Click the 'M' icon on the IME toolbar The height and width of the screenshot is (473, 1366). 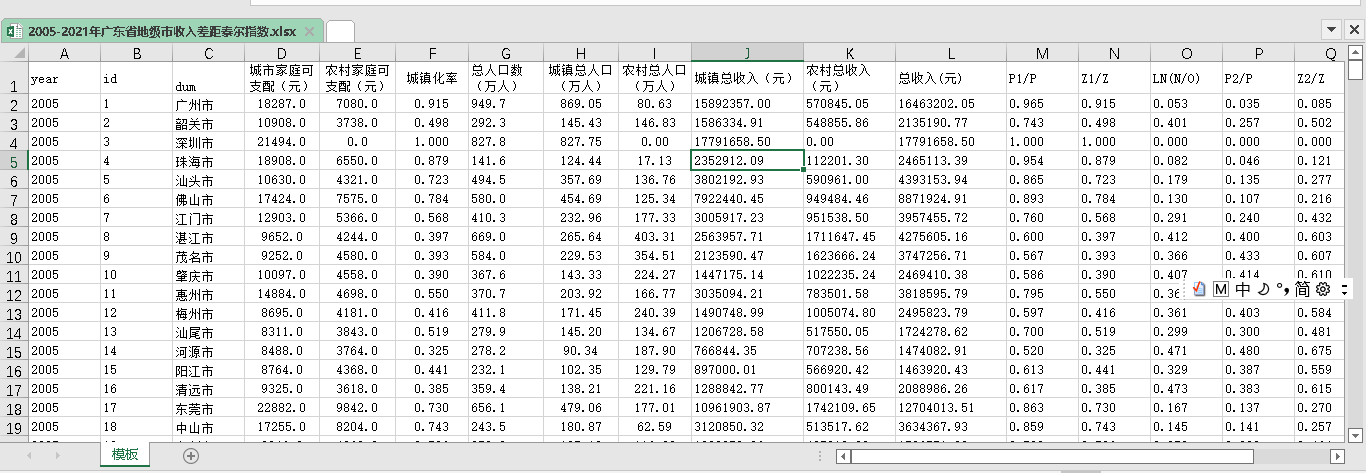[1221, 289]
